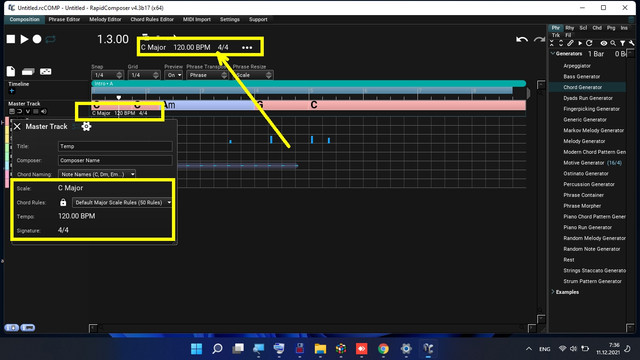Click the browser filter funnel icon
Viewport: 640px width, 360px height.
point(622,43)
